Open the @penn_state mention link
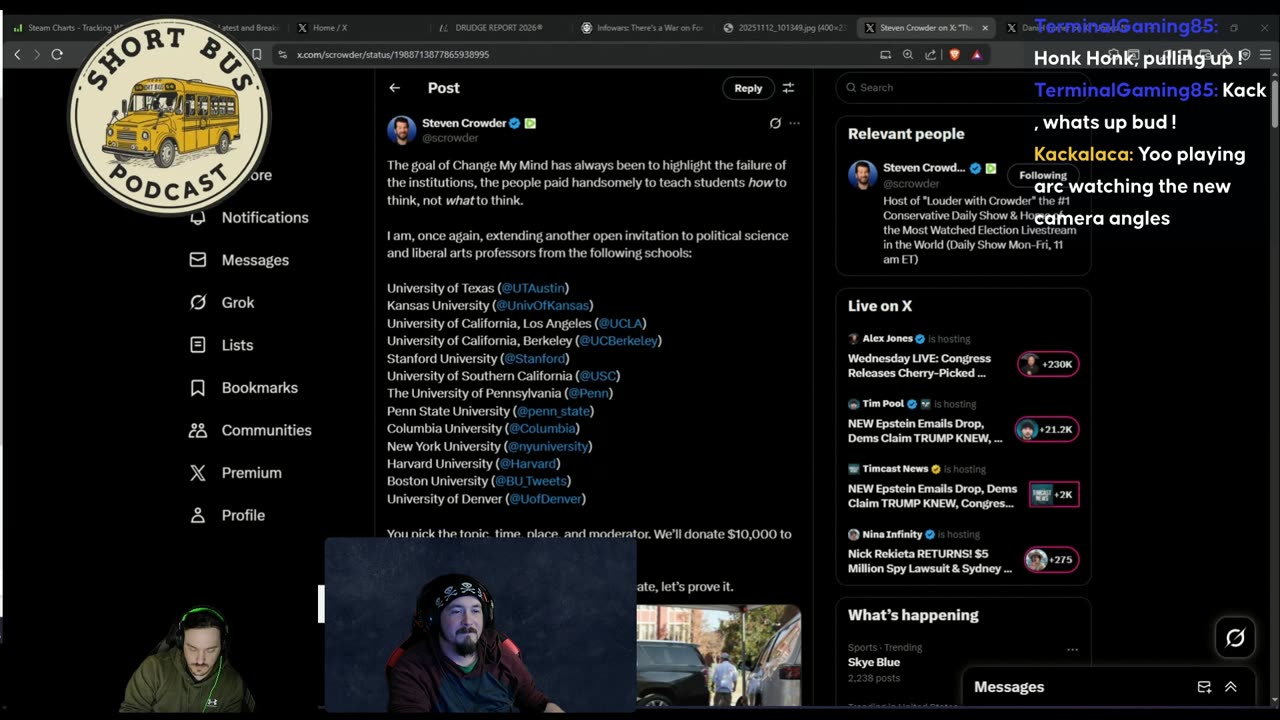1280x720 pixels. pos(553,411)
